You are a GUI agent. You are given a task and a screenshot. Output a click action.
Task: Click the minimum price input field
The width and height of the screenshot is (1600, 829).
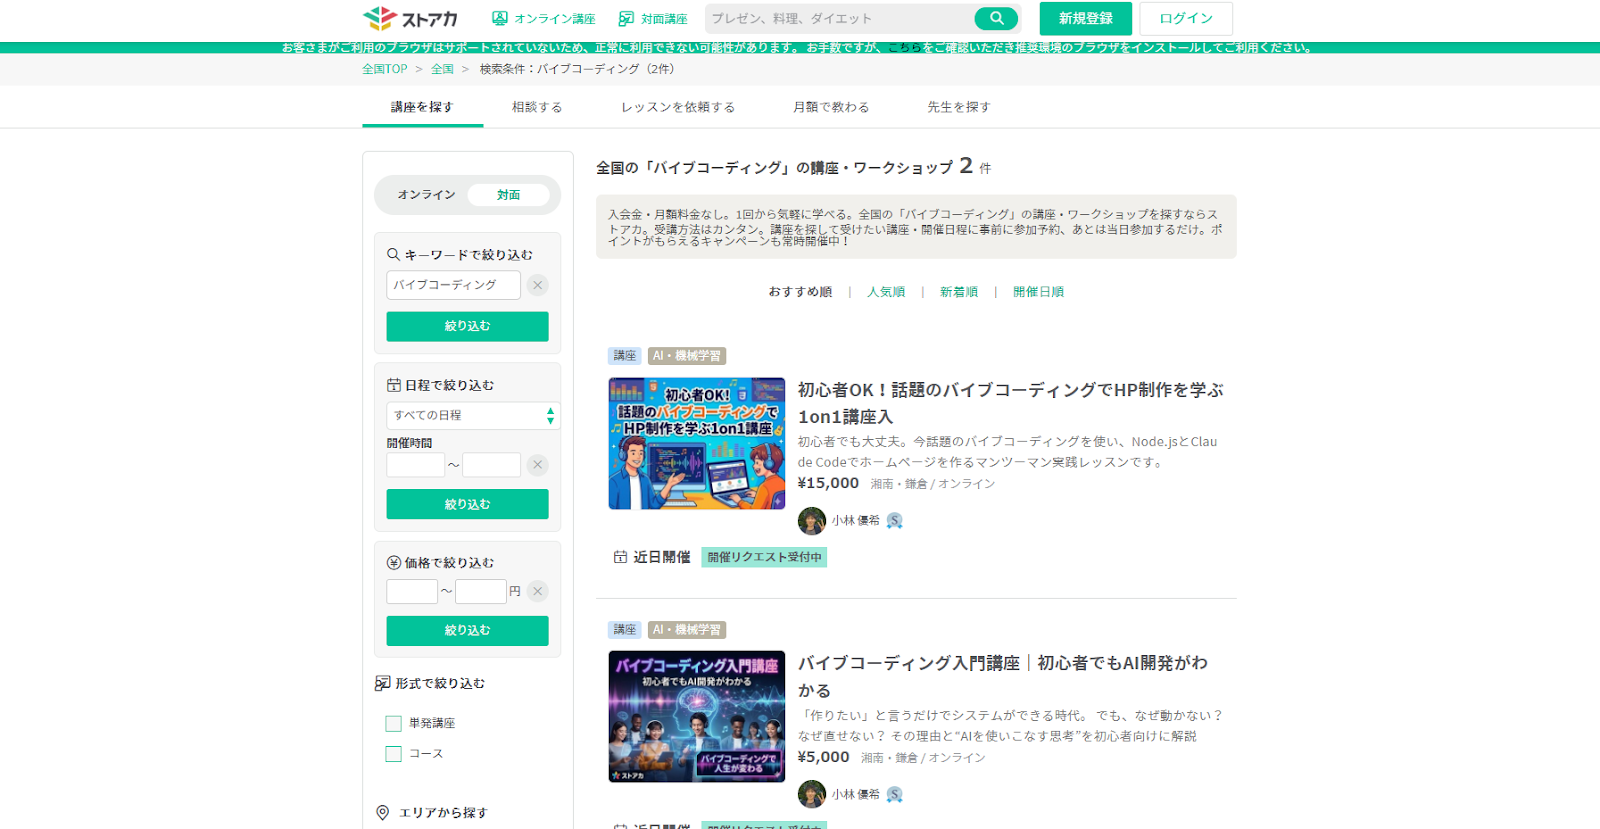click(x=412, y=591)
